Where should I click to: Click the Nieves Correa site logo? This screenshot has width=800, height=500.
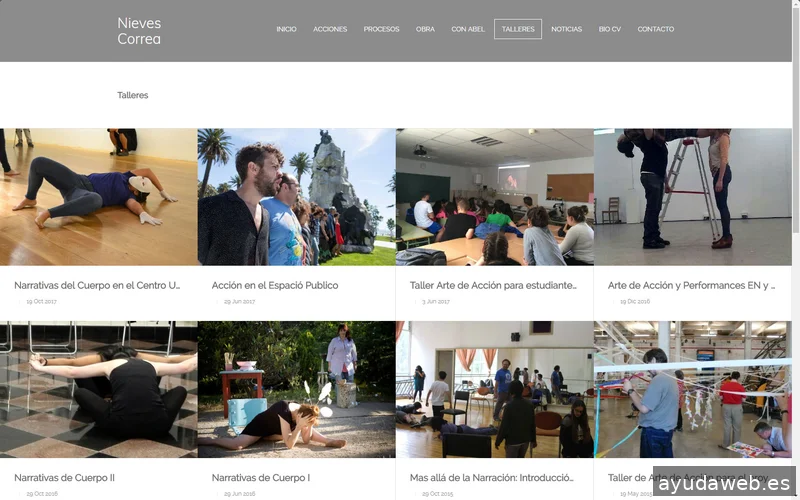(139, 31)
